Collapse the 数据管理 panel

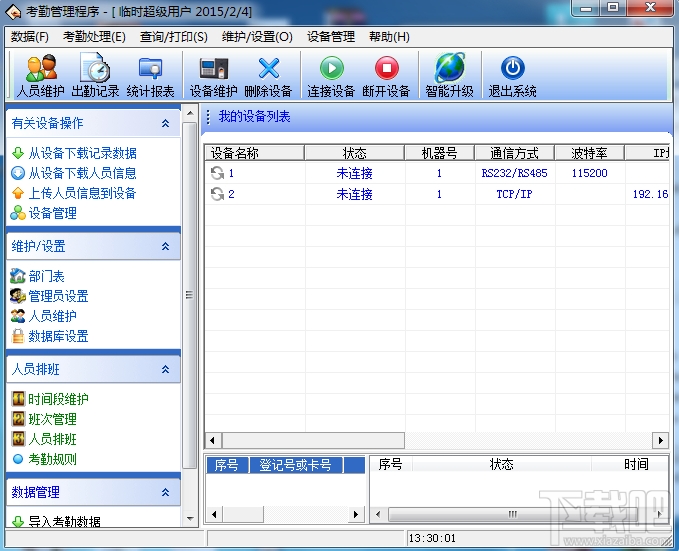click(x=165, y=493)
